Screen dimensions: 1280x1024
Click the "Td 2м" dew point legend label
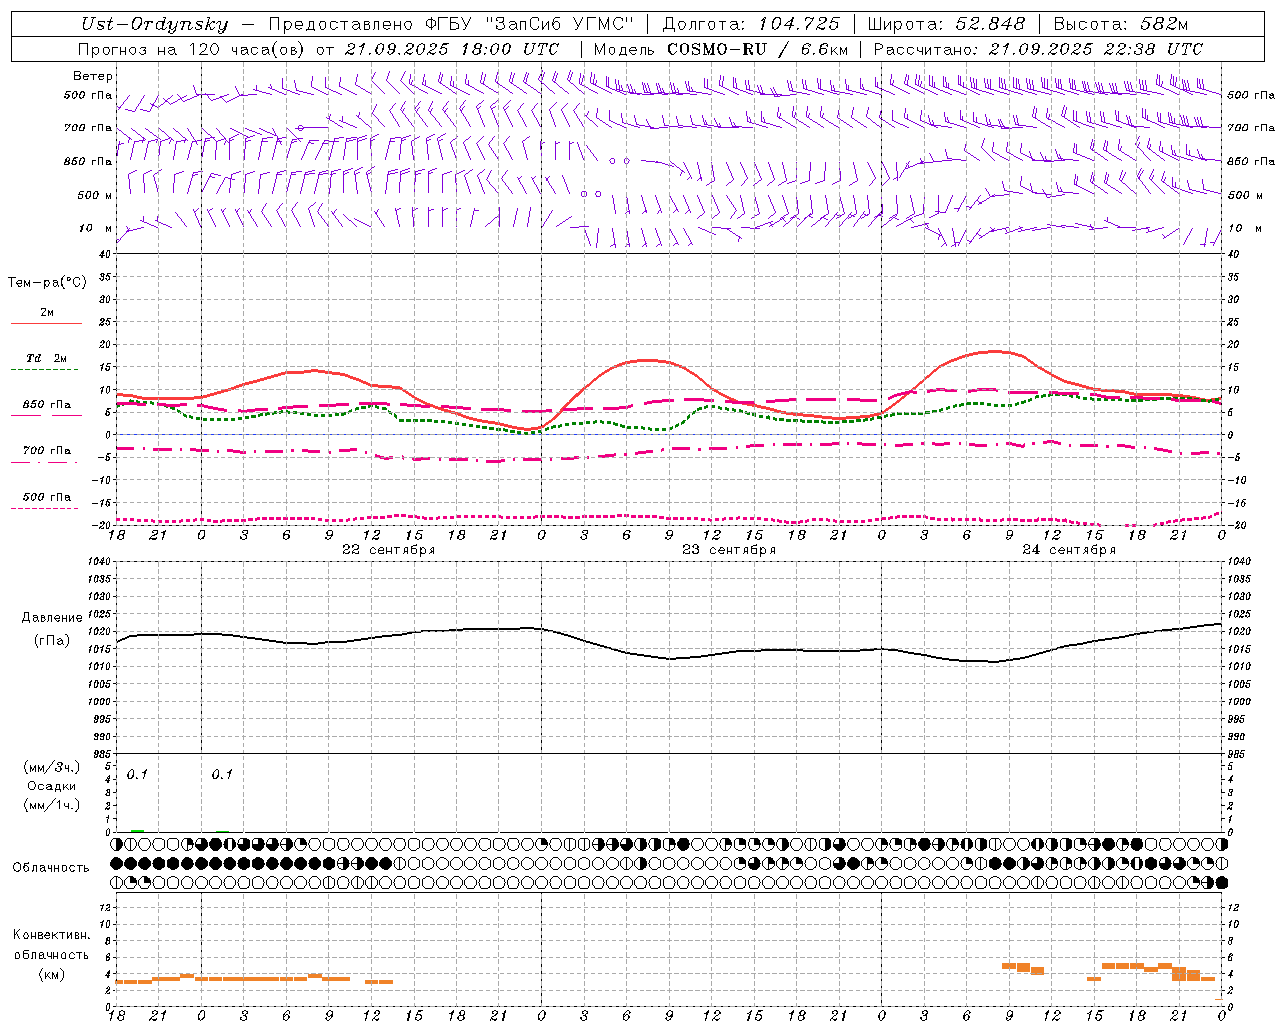click(47, 358)
